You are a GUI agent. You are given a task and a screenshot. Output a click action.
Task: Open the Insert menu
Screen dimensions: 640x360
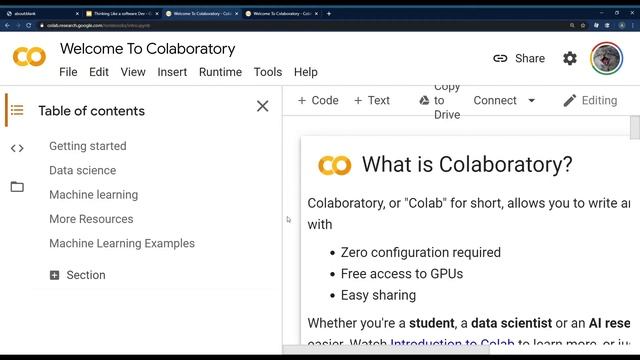[x=172, y=72]
